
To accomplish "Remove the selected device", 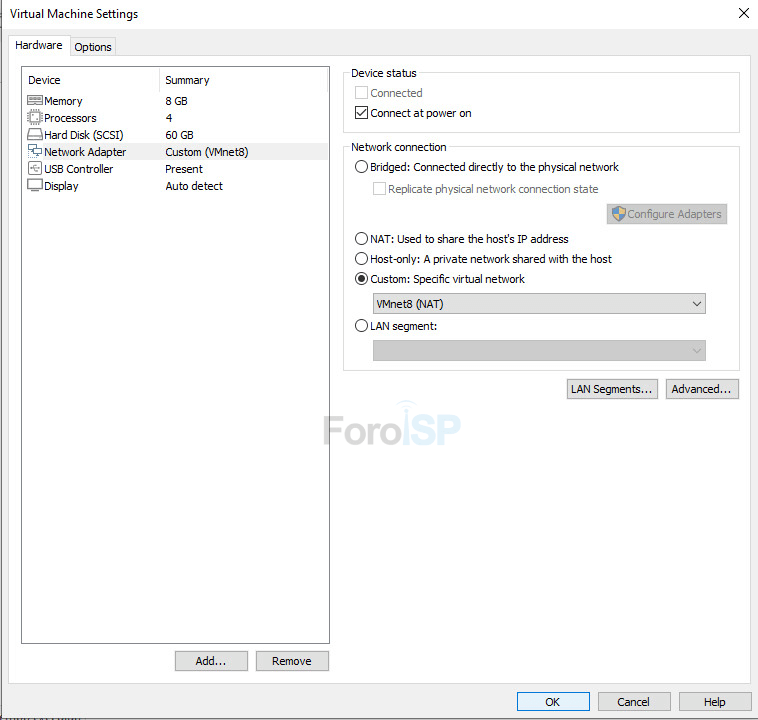I will (292, 661).
